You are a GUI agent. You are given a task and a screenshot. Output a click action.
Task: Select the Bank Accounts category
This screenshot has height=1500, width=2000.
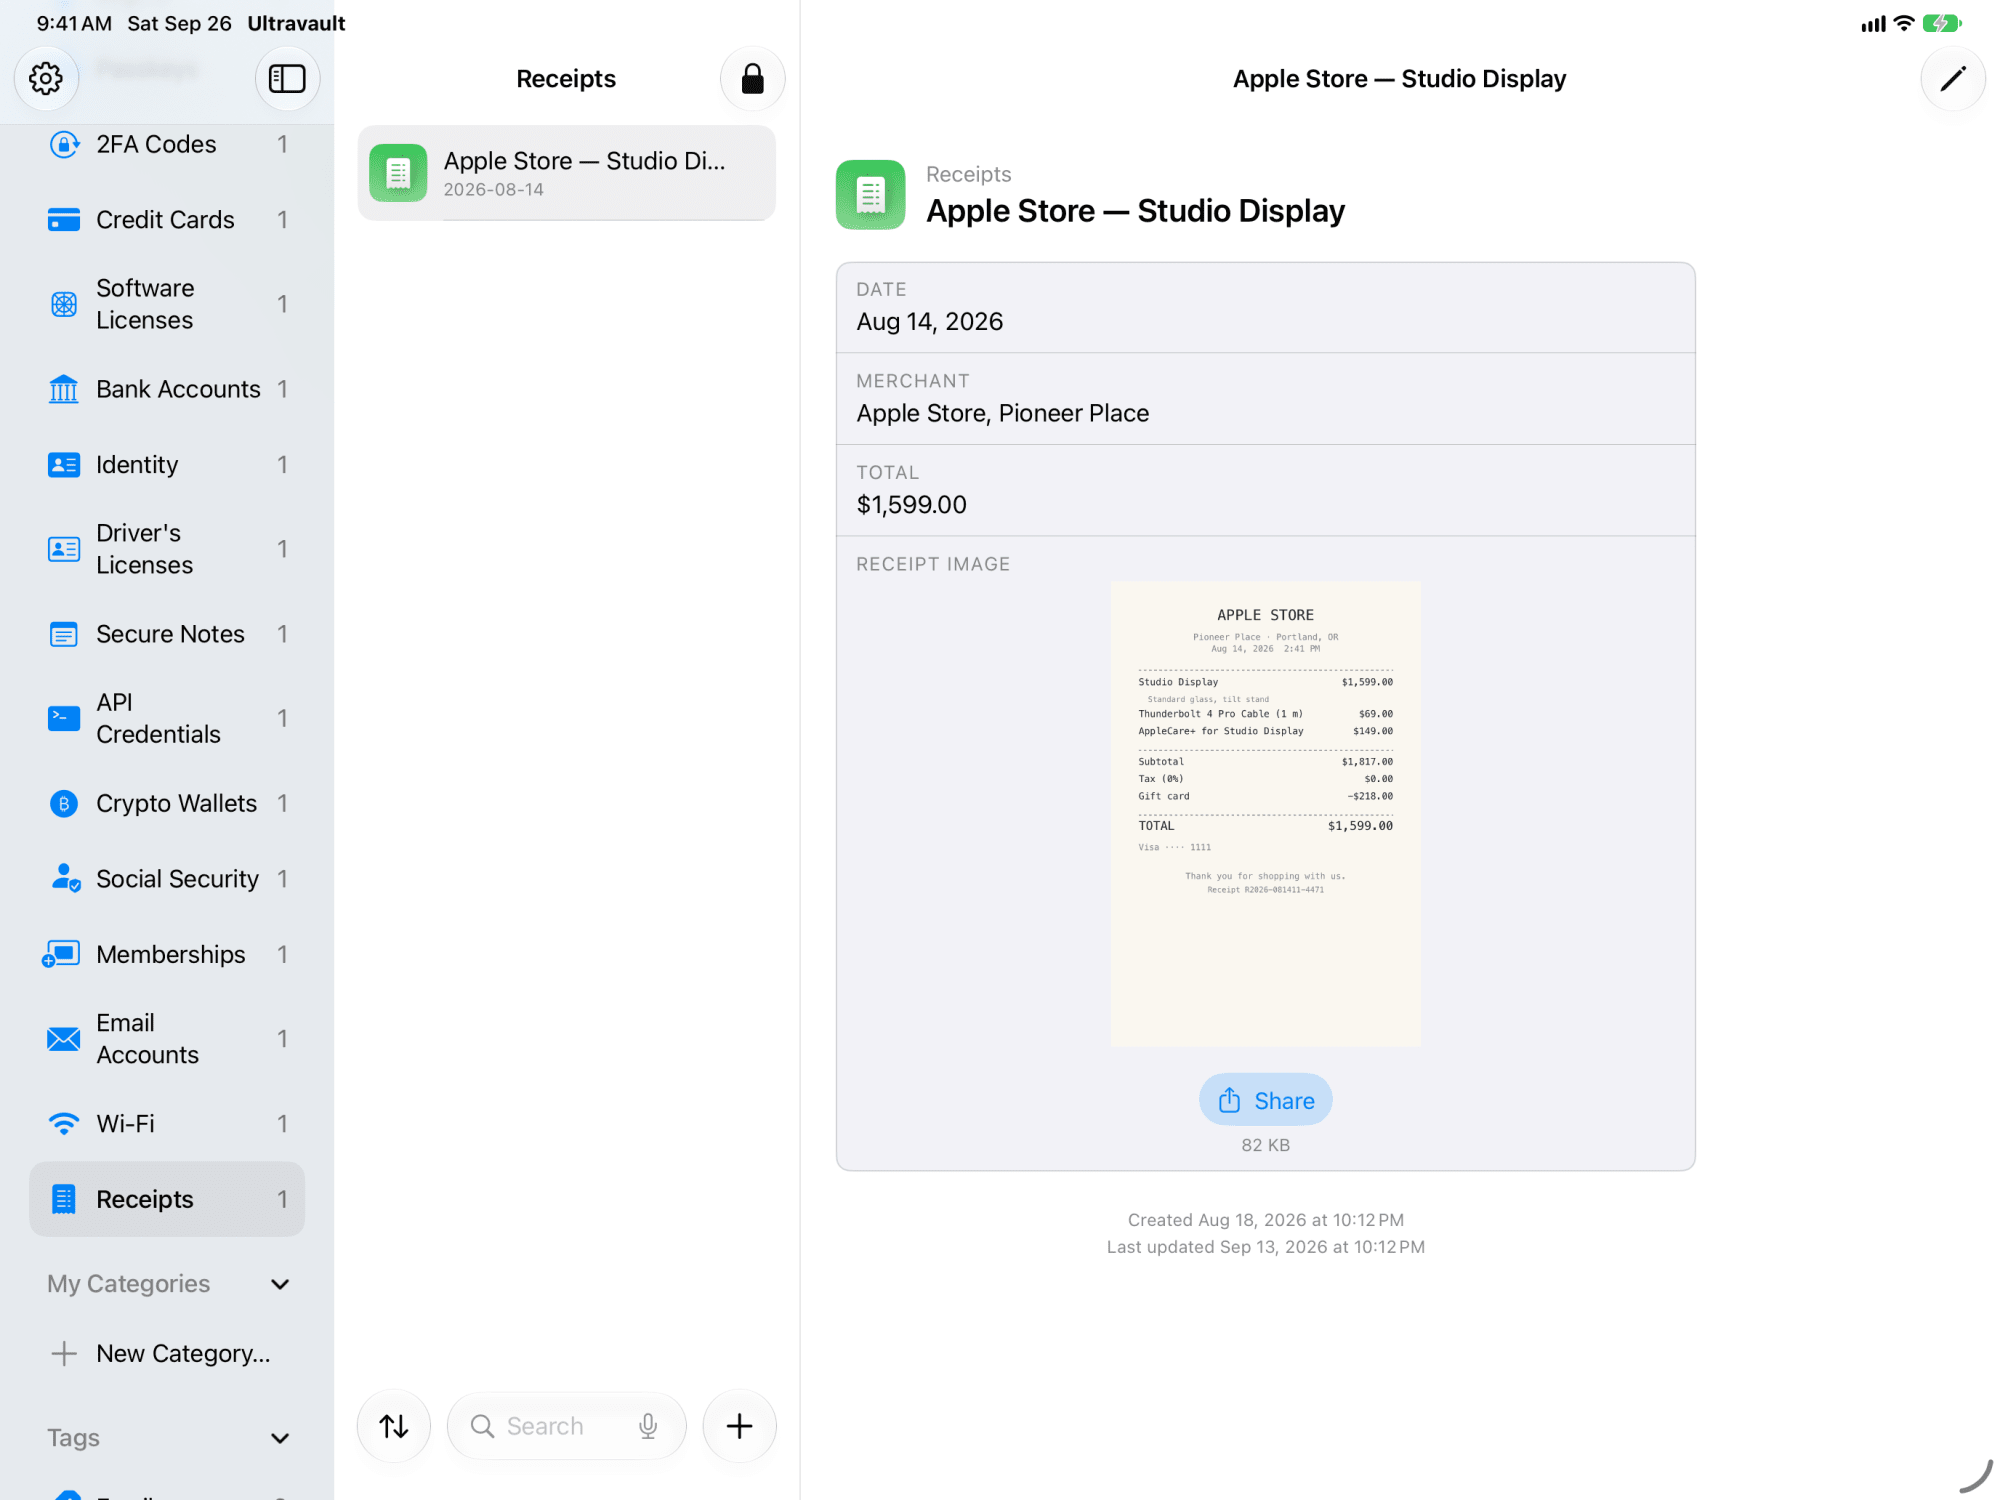[x=167, y=389]
